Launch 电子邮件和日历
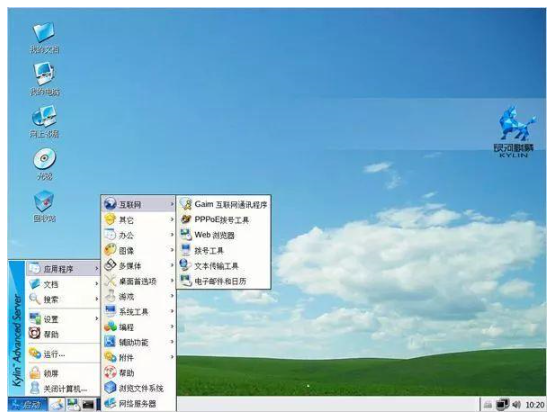Image resolution: width=555 pixels, height=419 pixels. 224,281
